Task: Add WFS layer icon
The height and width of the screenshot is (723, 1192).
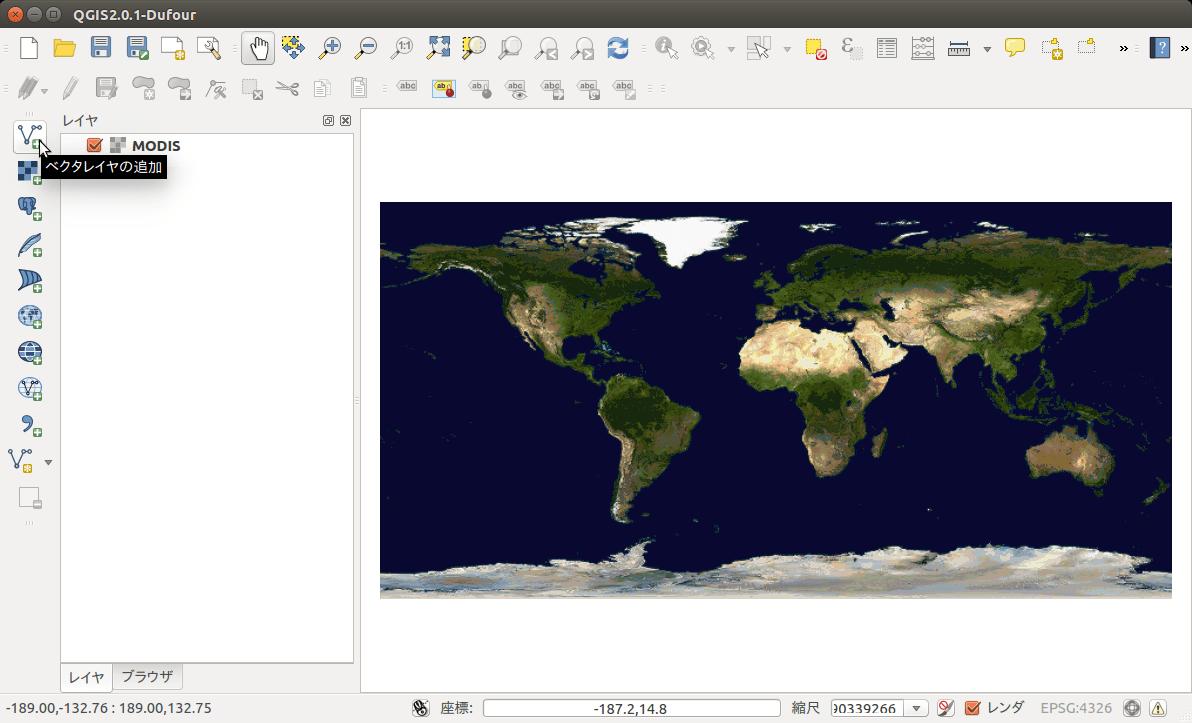Action: [30, 388]
